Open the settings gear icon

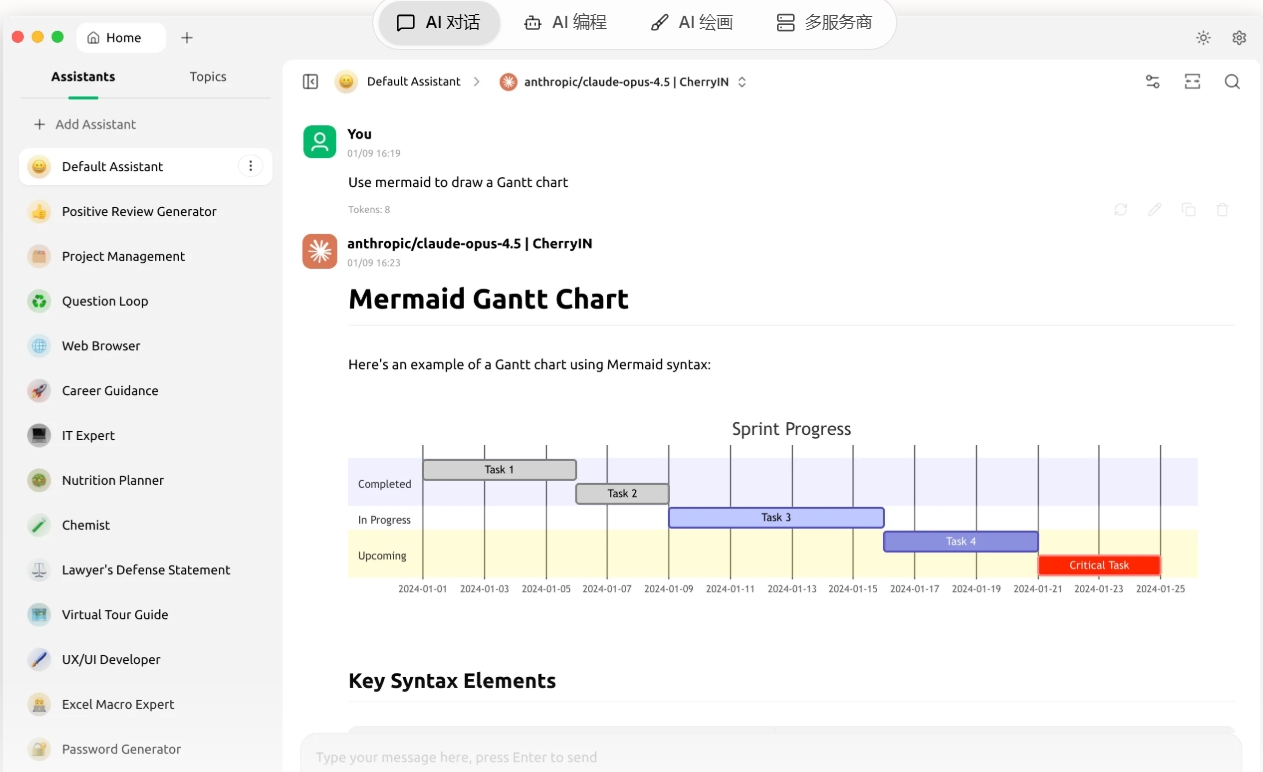(x=1239, y=38)
